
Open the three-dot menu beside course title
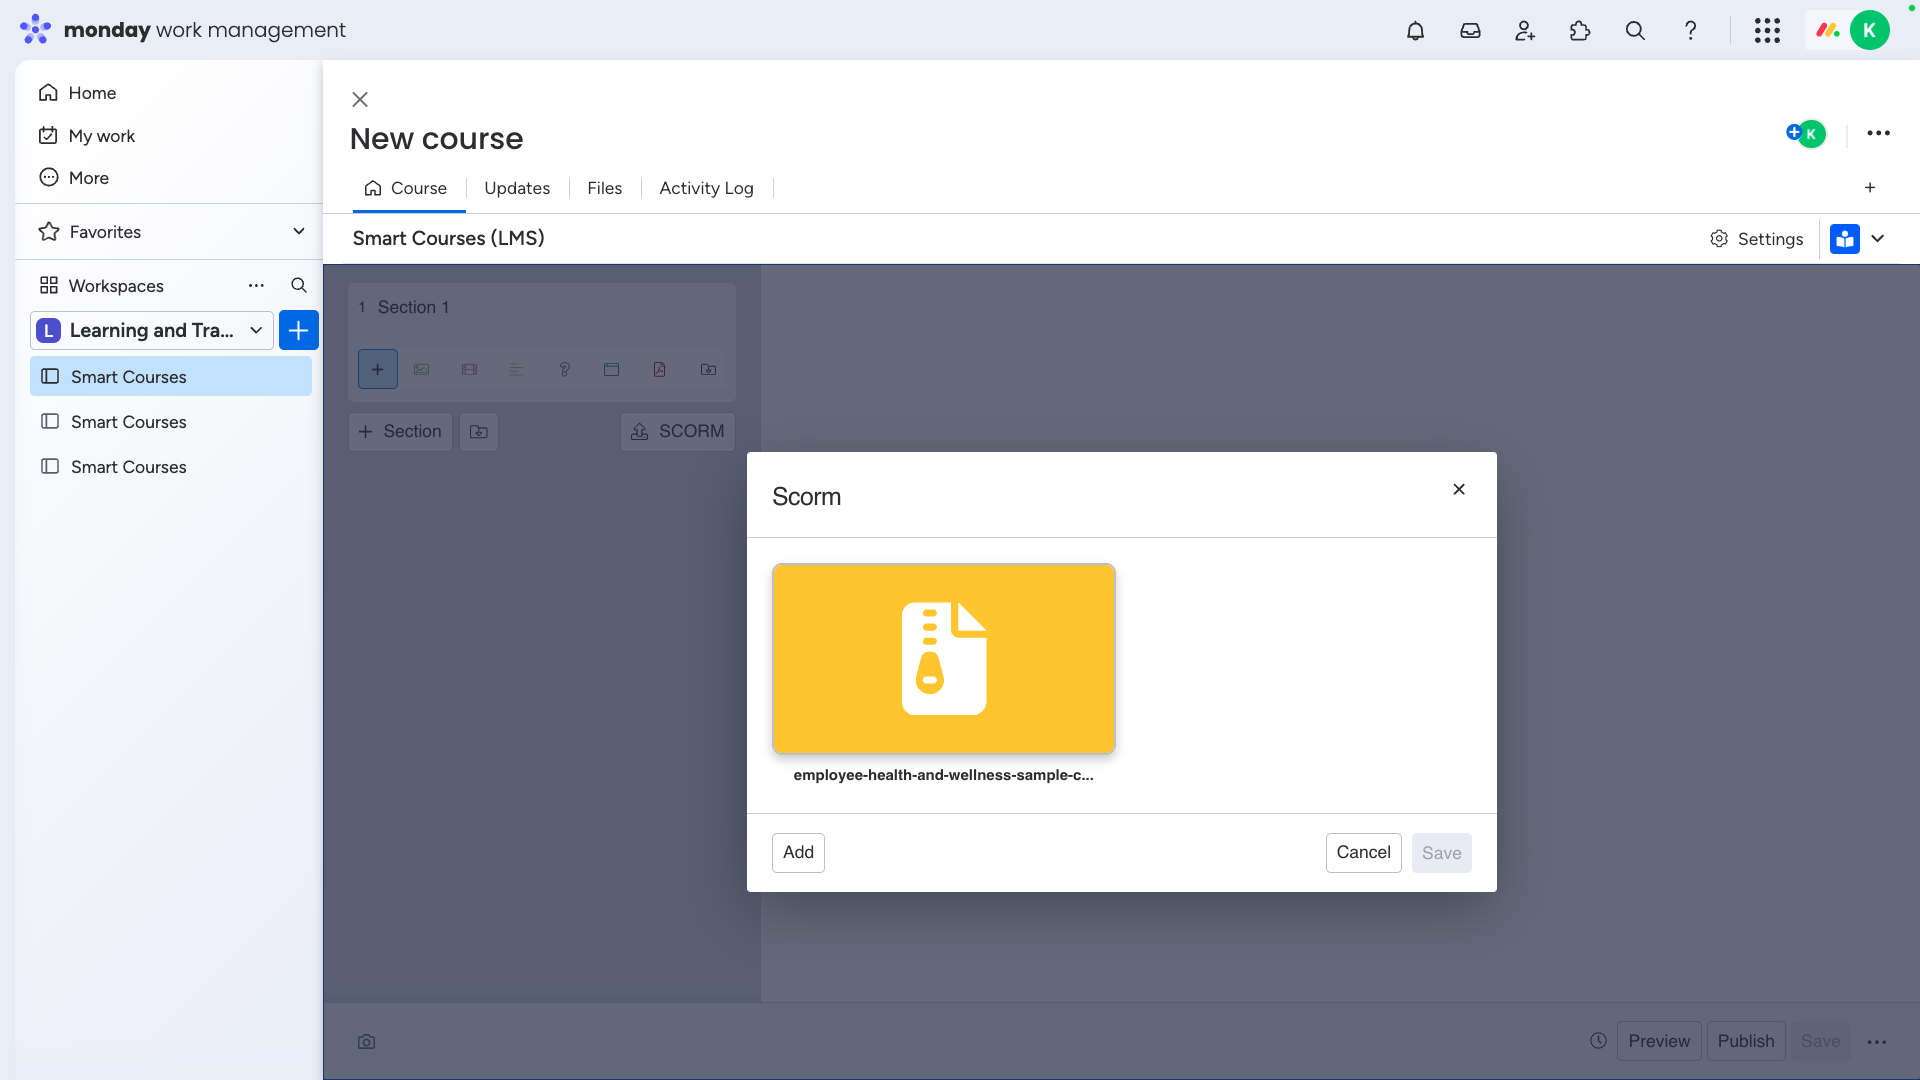coord(1878,133)
